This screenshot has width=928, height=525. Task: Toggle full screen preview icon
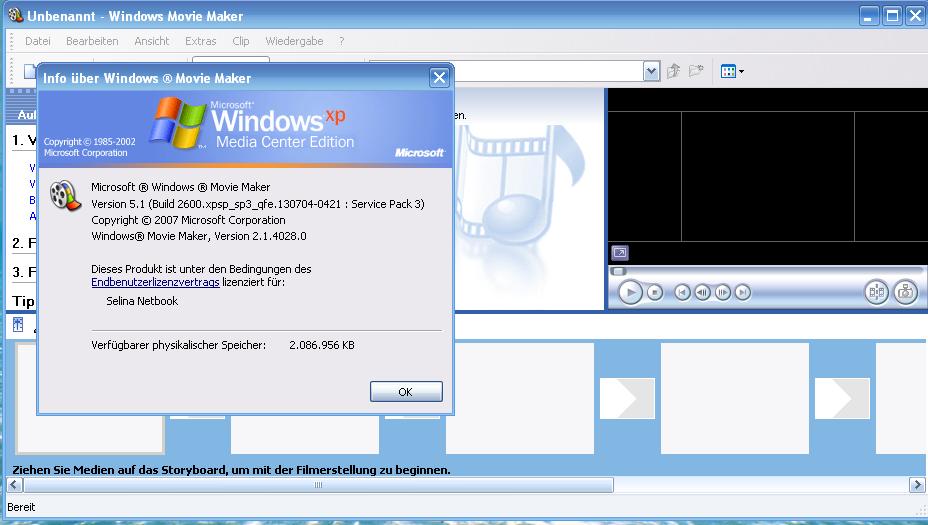(x=620, y=253)
